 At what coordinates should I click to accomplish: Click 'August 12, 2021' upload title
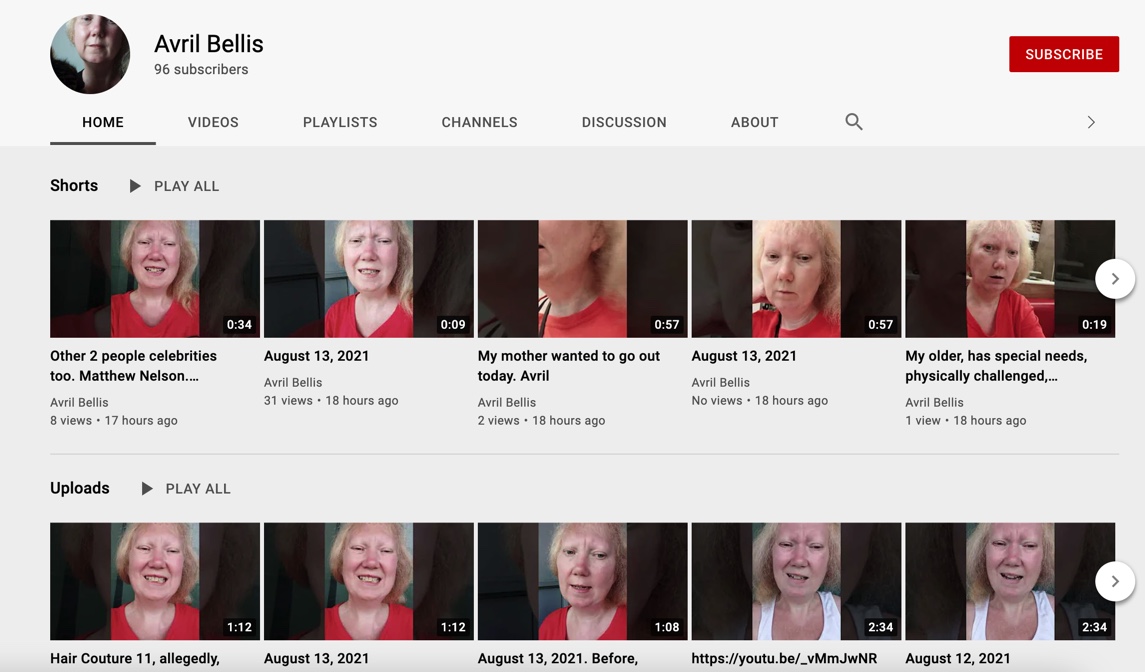coord(958,659)
